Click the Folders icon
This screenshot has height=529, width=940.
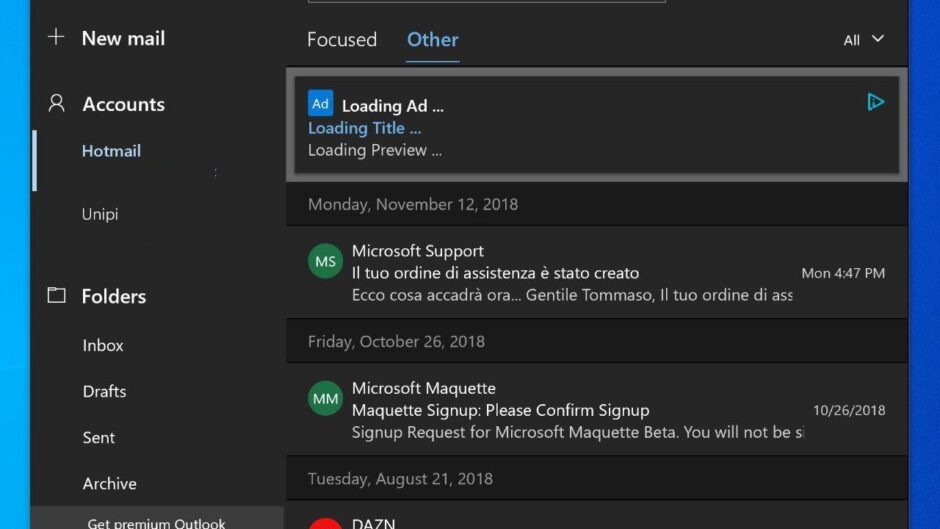pos(56,294)
